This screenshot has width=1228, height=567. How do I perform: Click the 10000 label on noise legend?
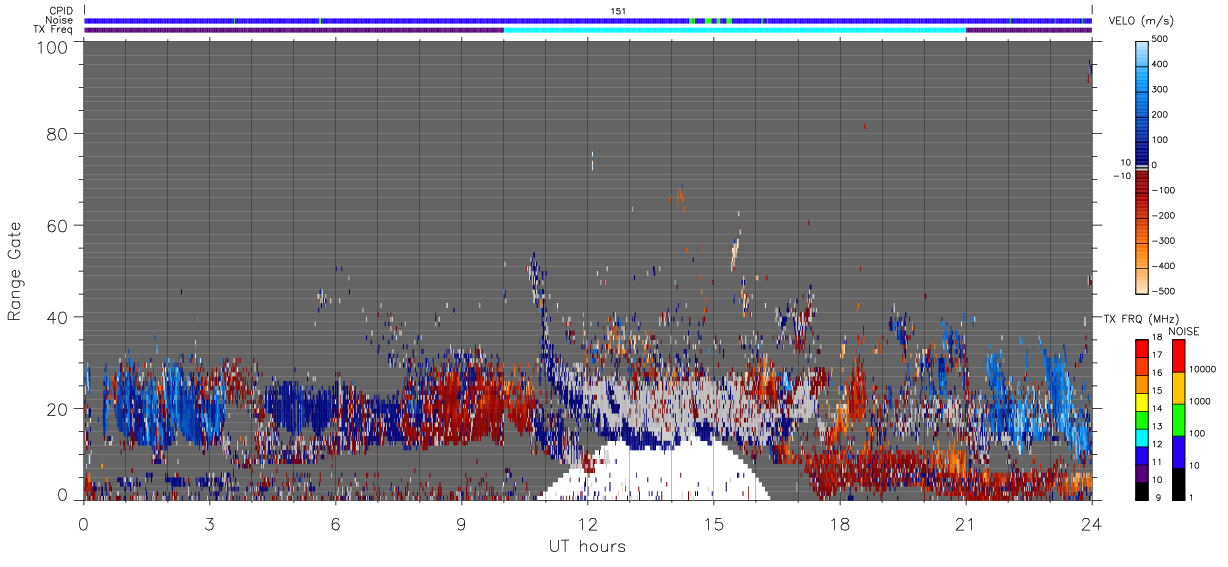point(1202,370)
